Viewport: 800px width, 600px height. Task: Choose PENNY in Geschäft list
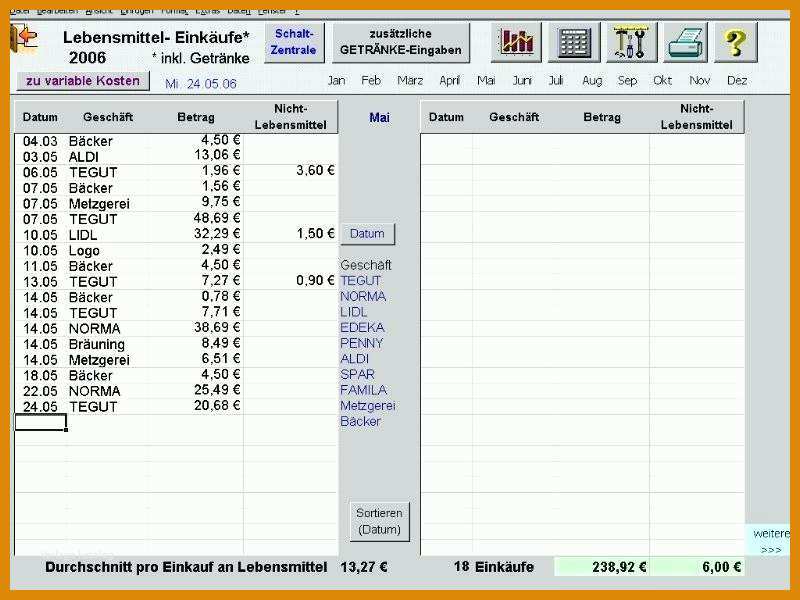(361, 343)
